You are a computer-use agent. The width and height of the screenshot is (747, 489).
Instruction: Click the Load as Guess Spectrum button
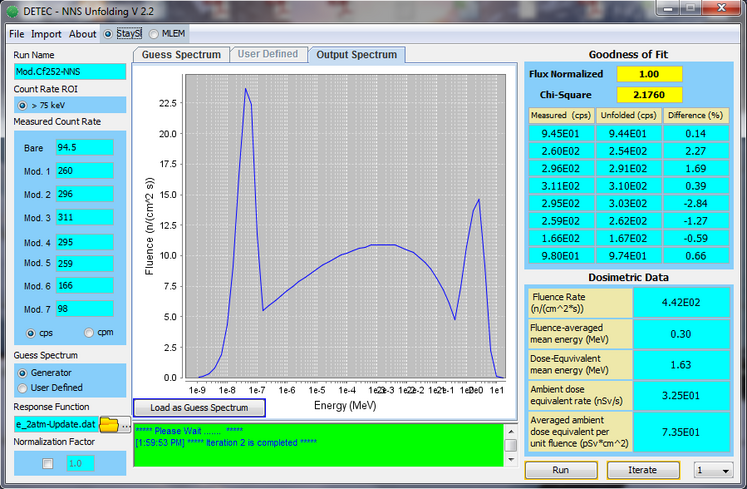pyautogui.click(x=199, y=408)
